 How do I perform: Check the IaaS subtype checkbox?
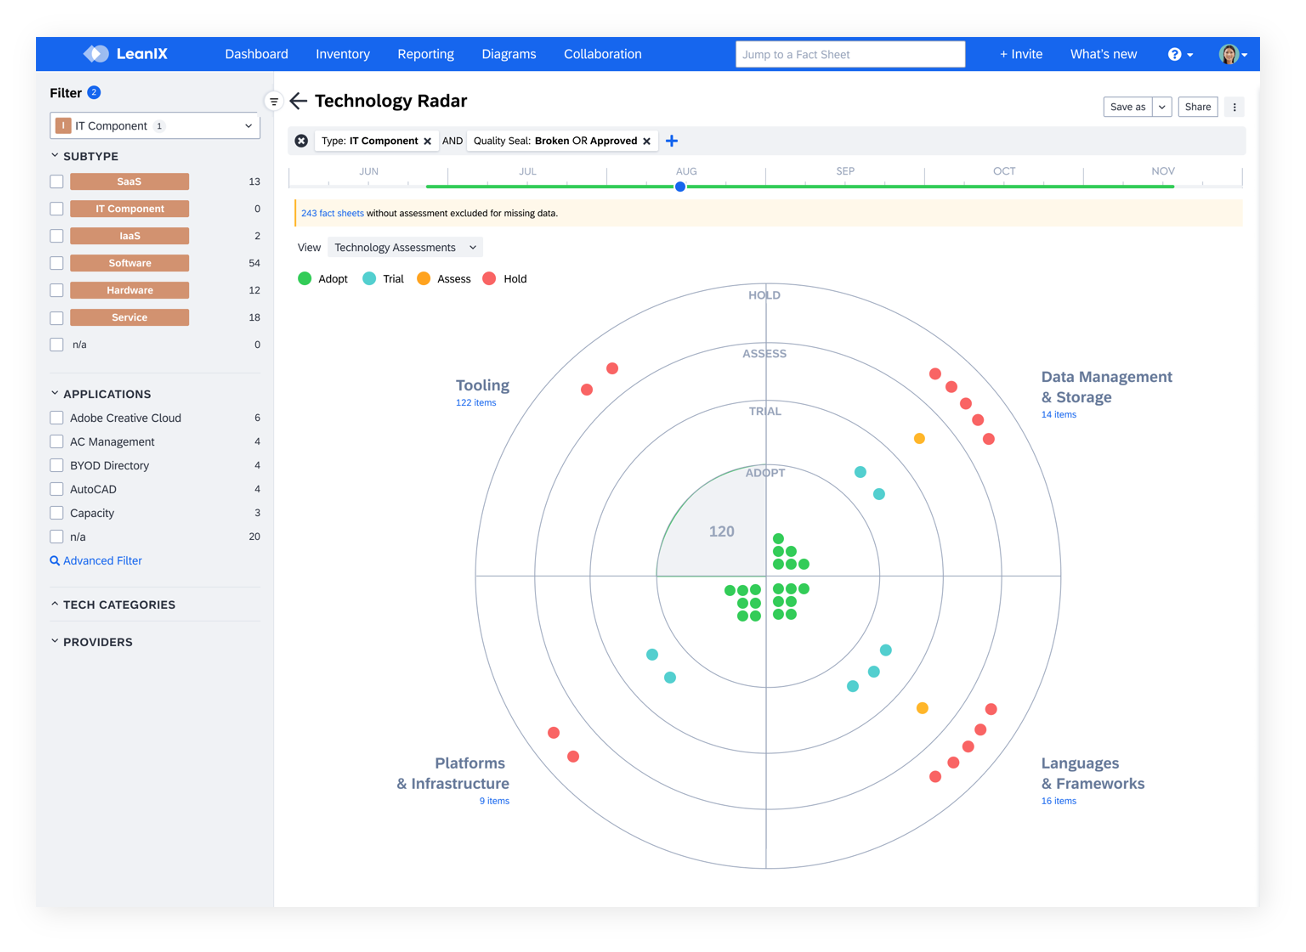pyautogui.click(x=57, y=236)
